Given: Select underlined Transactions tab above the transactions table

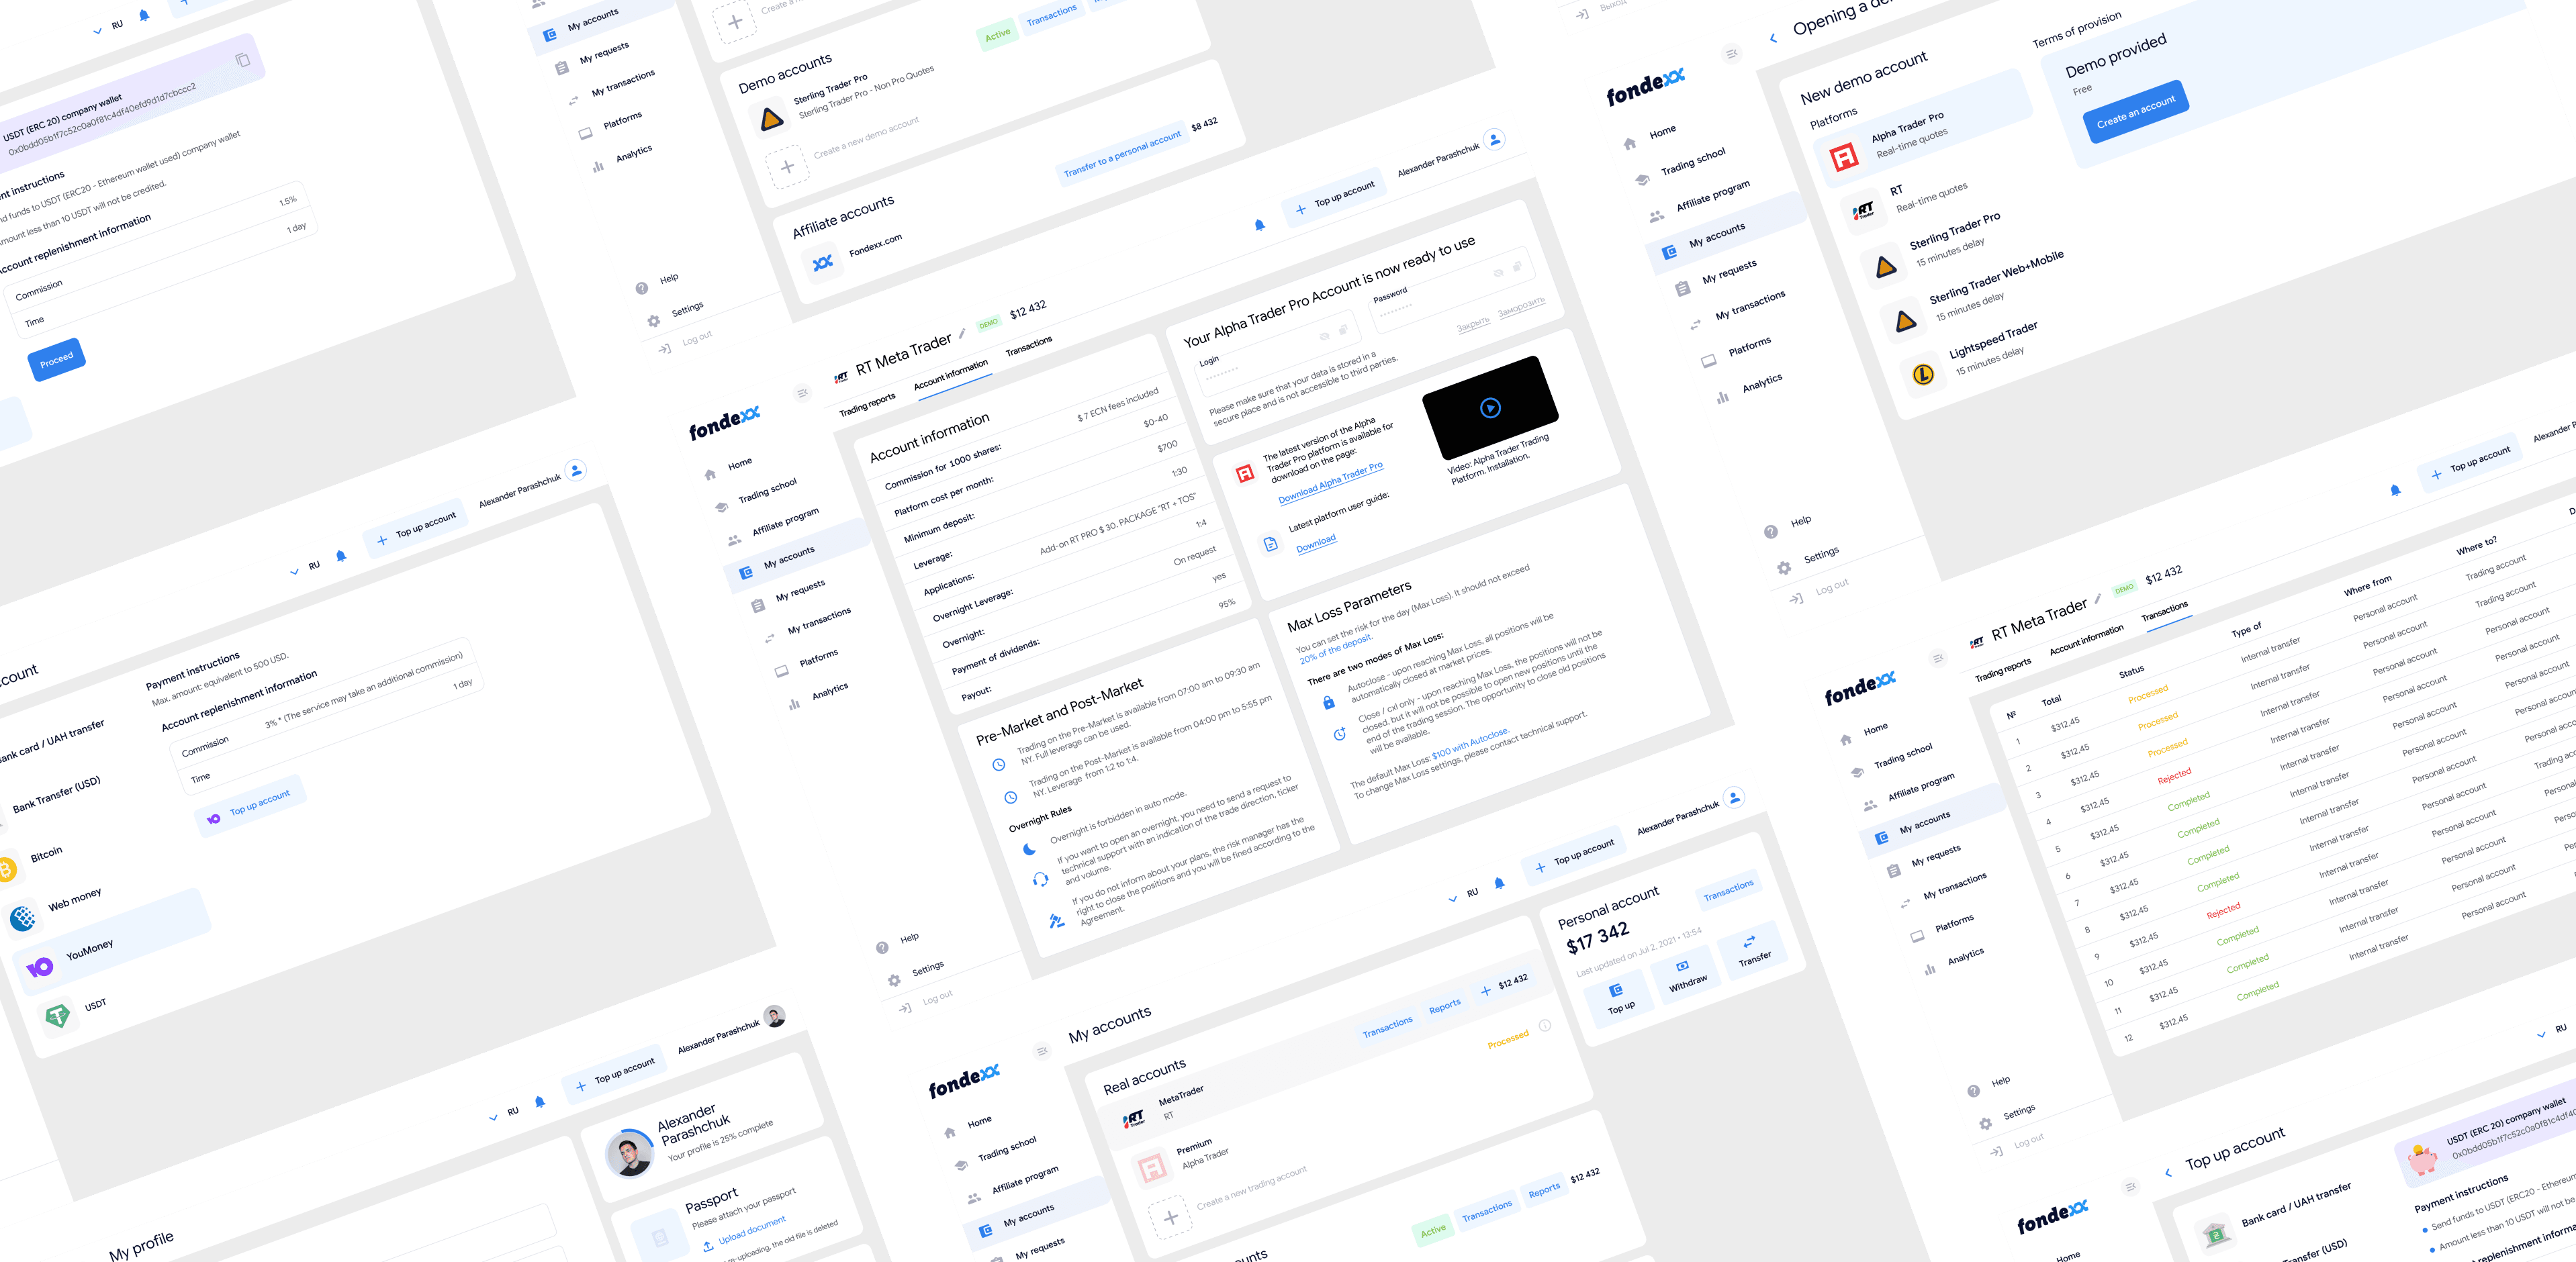Looking at the screenshot, I should pyautogui.click(x=2164, y=611).
